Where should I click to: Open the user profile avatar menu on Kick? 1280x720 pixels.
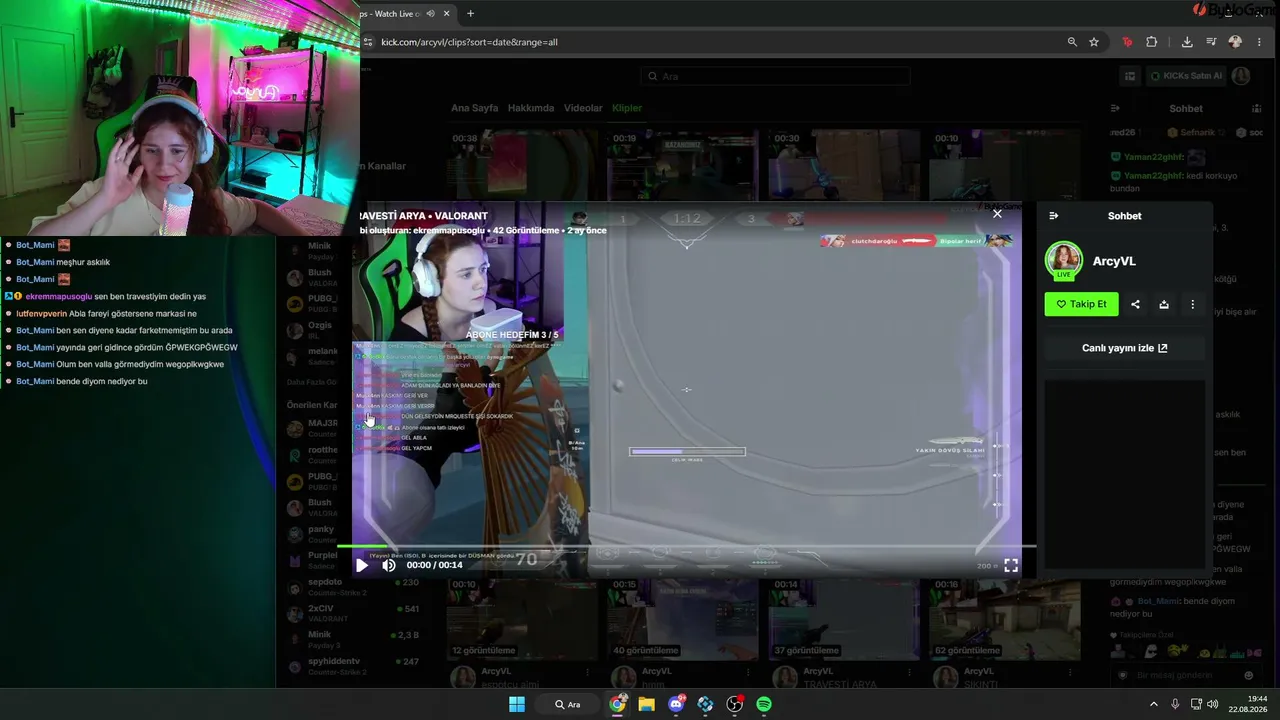[x=1241, y=76]
